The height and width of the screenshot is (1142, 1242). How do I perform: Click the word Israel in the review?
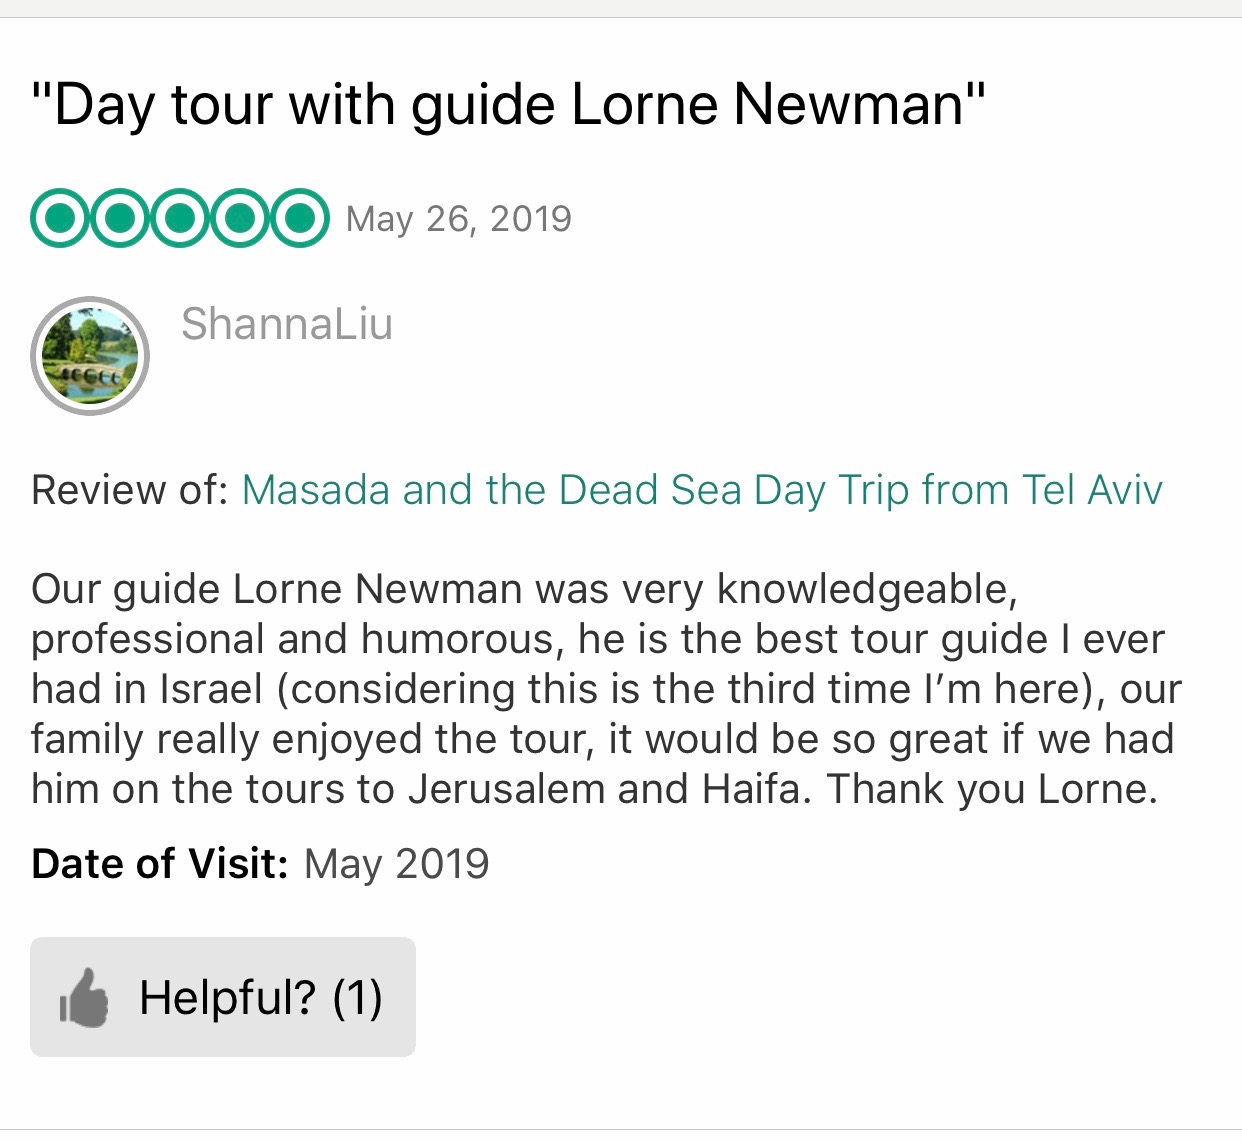coord(207,689)
